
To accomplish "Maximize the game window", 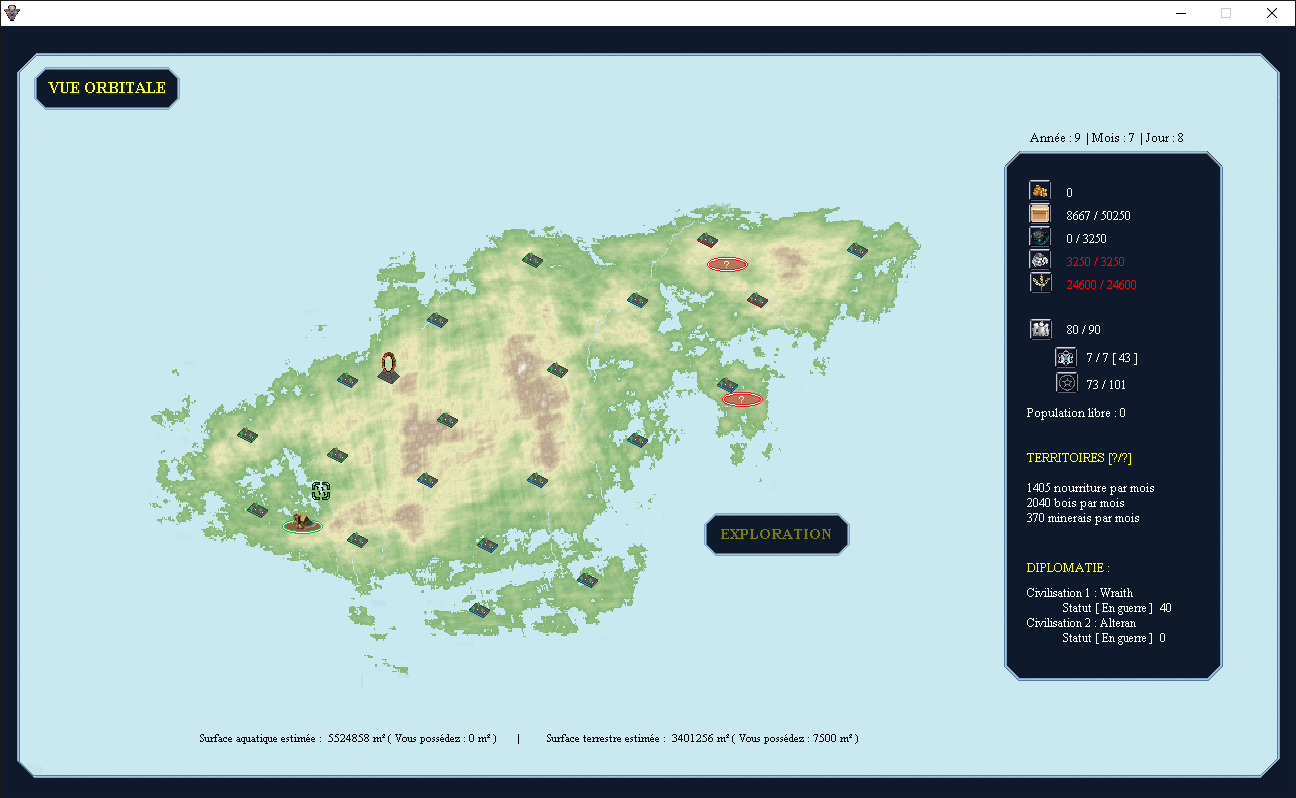I will (x=1226, y=13).
